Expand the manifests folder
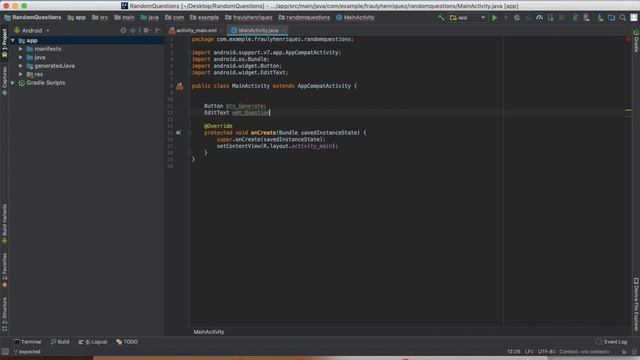The width and height of the screenshot is (640, 360). [21, 49]
